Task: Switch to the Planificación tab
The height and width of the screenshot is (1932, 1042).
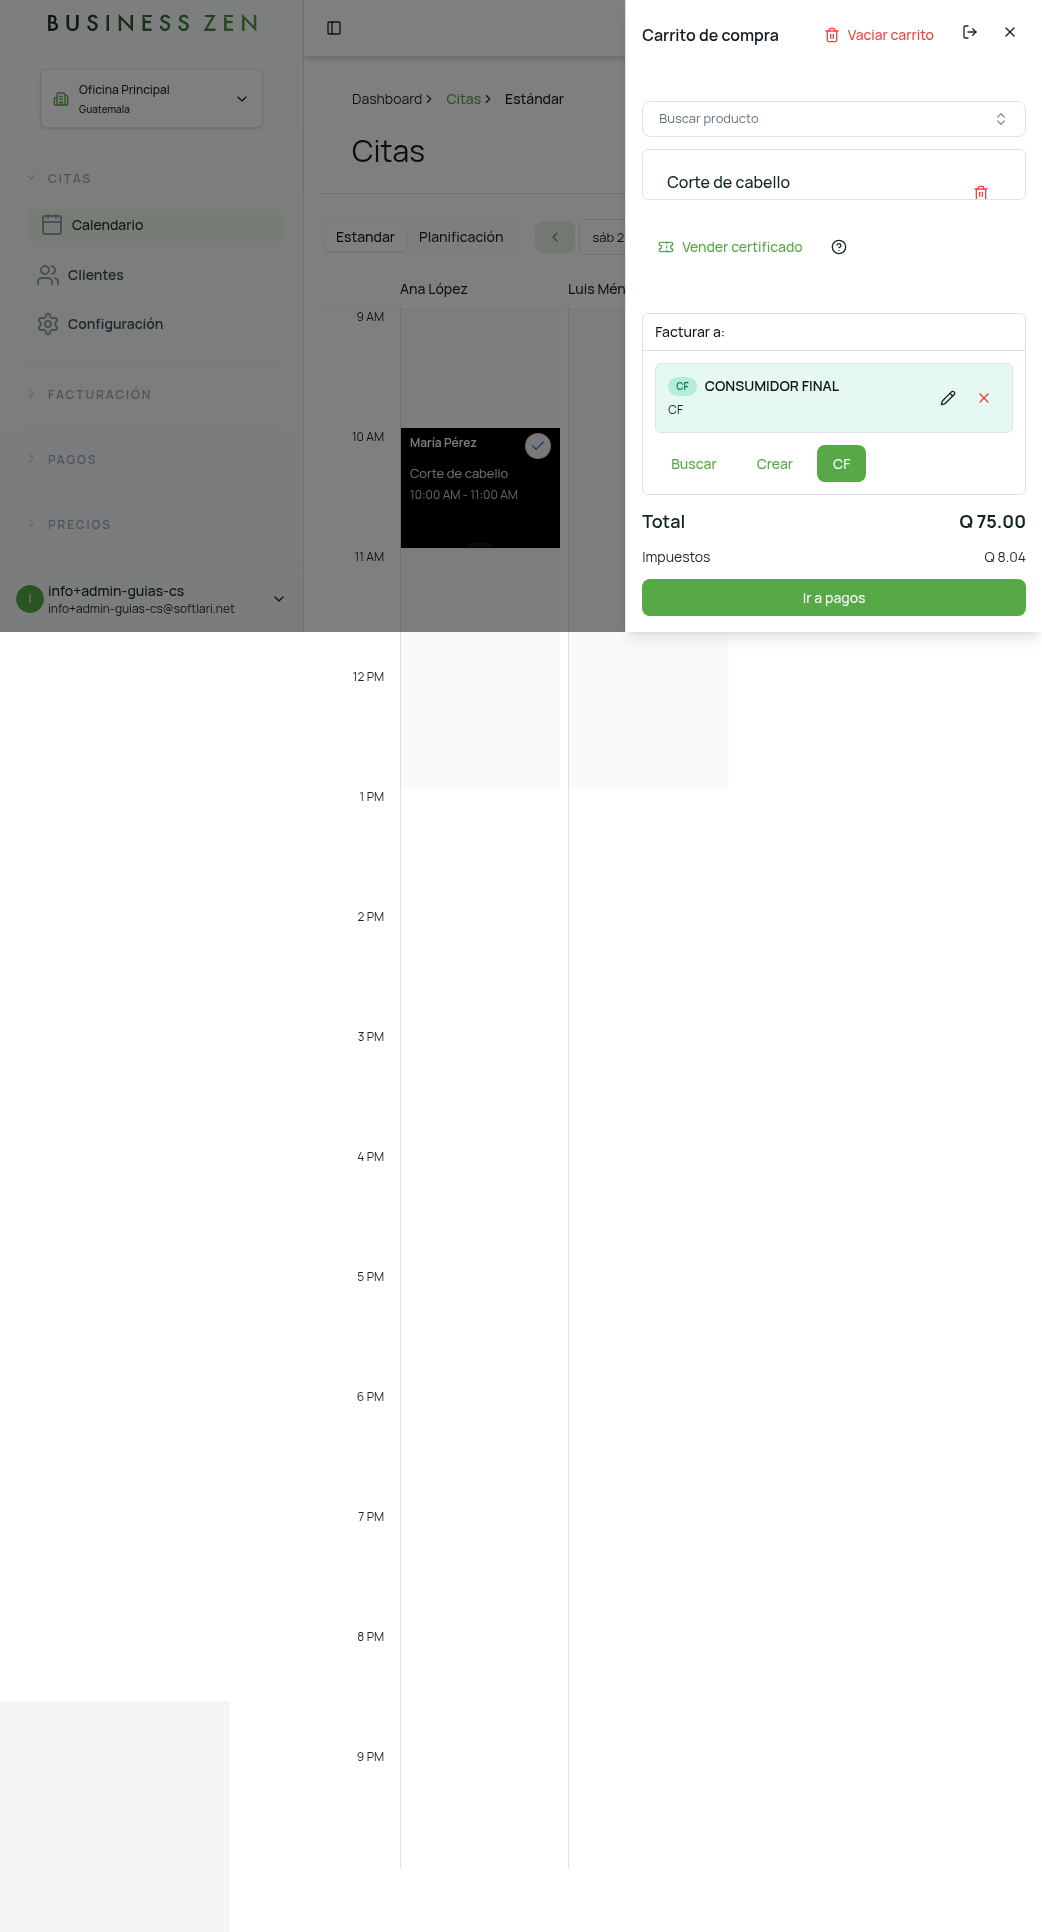Action: [461, 237]
